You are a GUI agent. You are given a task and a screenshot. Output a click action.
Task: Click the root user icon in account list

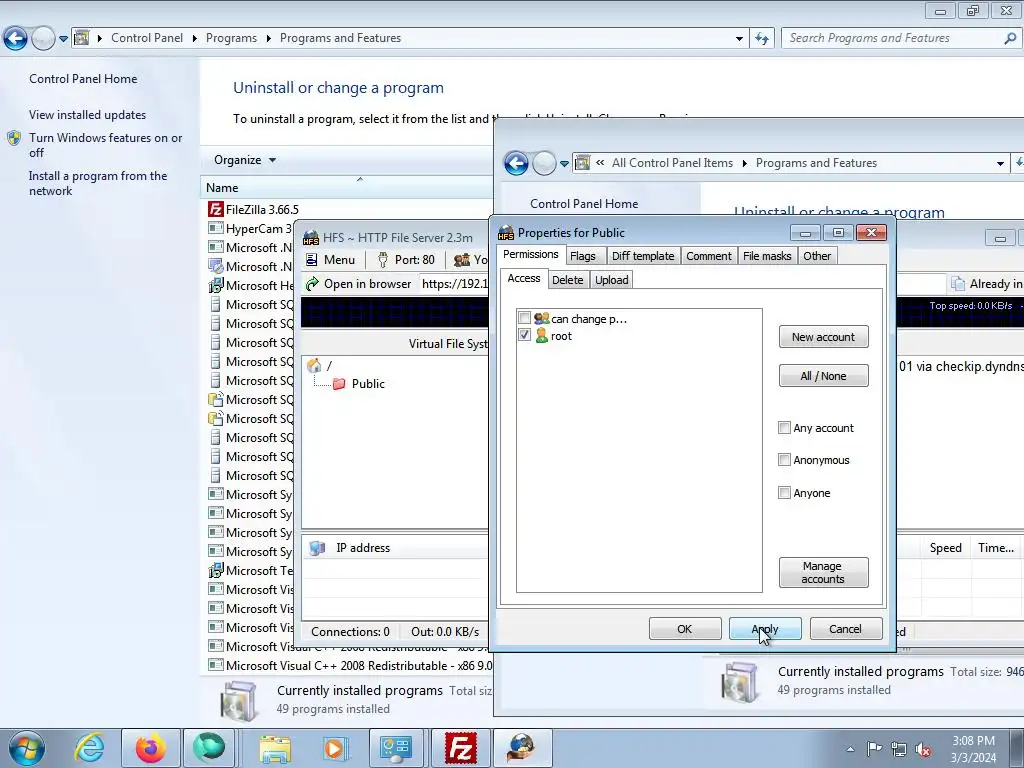click(x=541, y=336)
